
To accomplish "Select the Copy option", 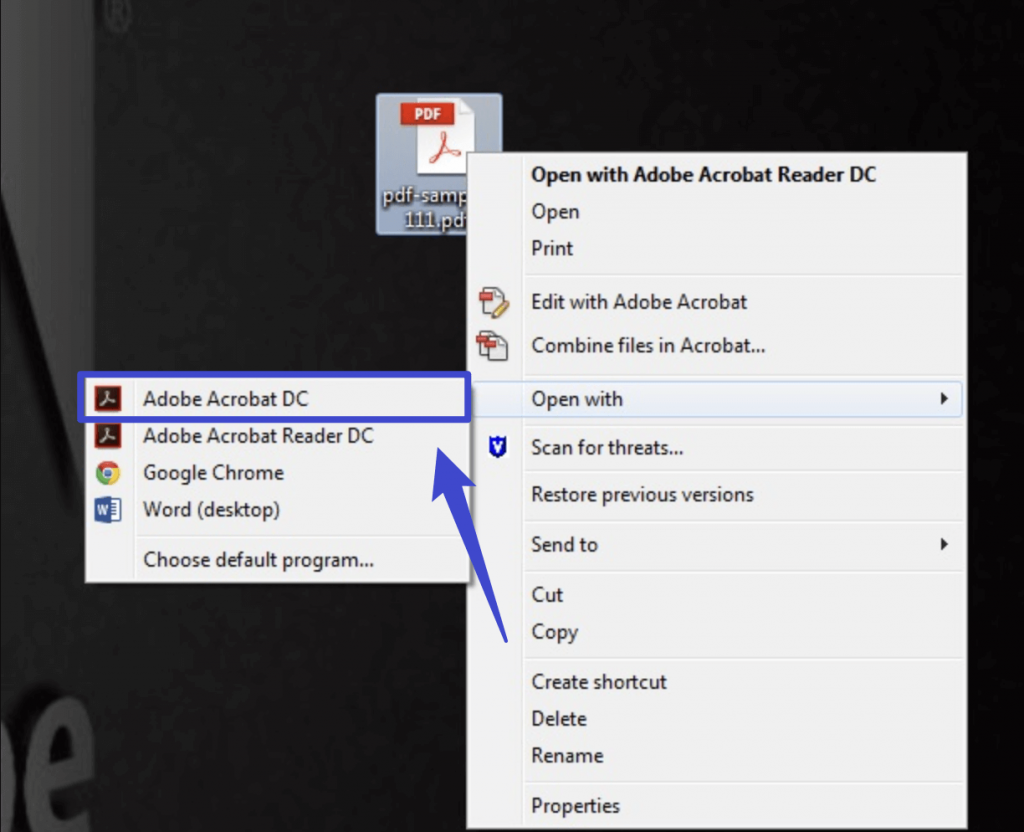I will 555,632.
